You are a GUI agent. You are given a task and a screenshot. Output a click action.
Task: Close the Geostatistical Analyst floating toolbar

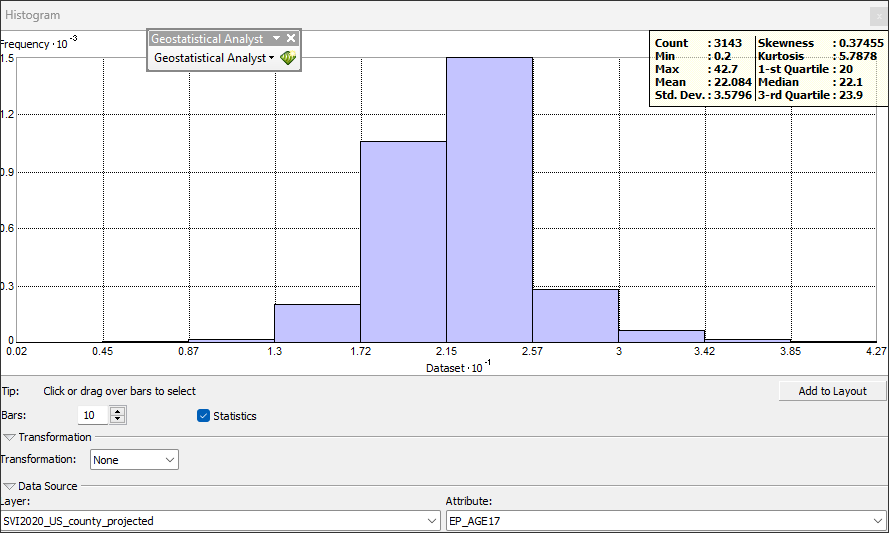coord(291,38)
